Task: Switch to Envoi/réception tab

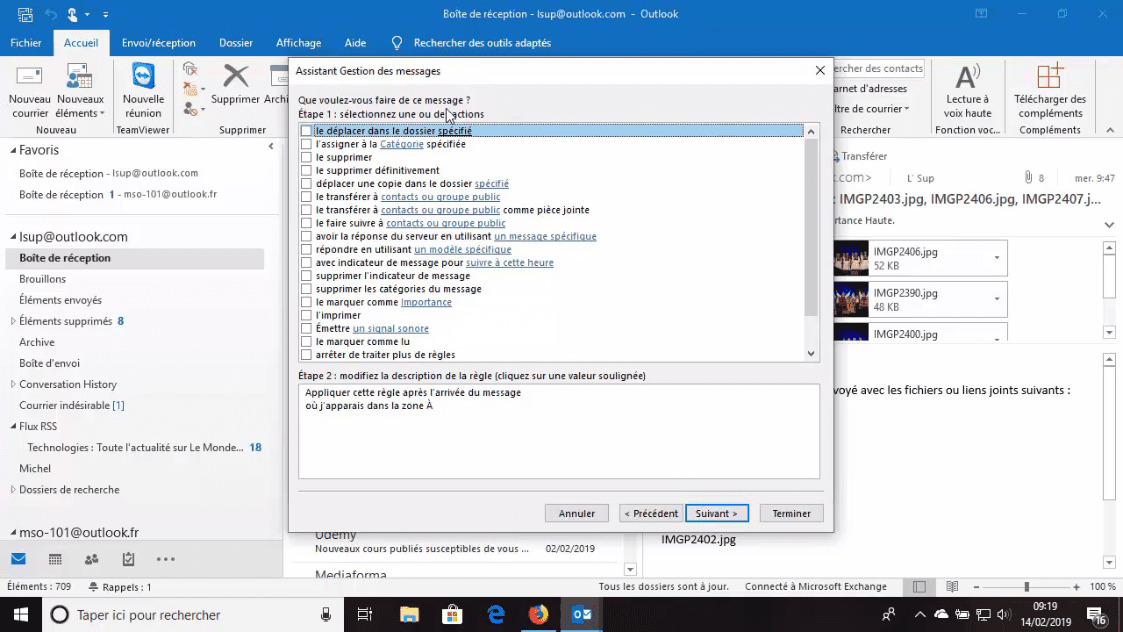Action: pos(158,43)
